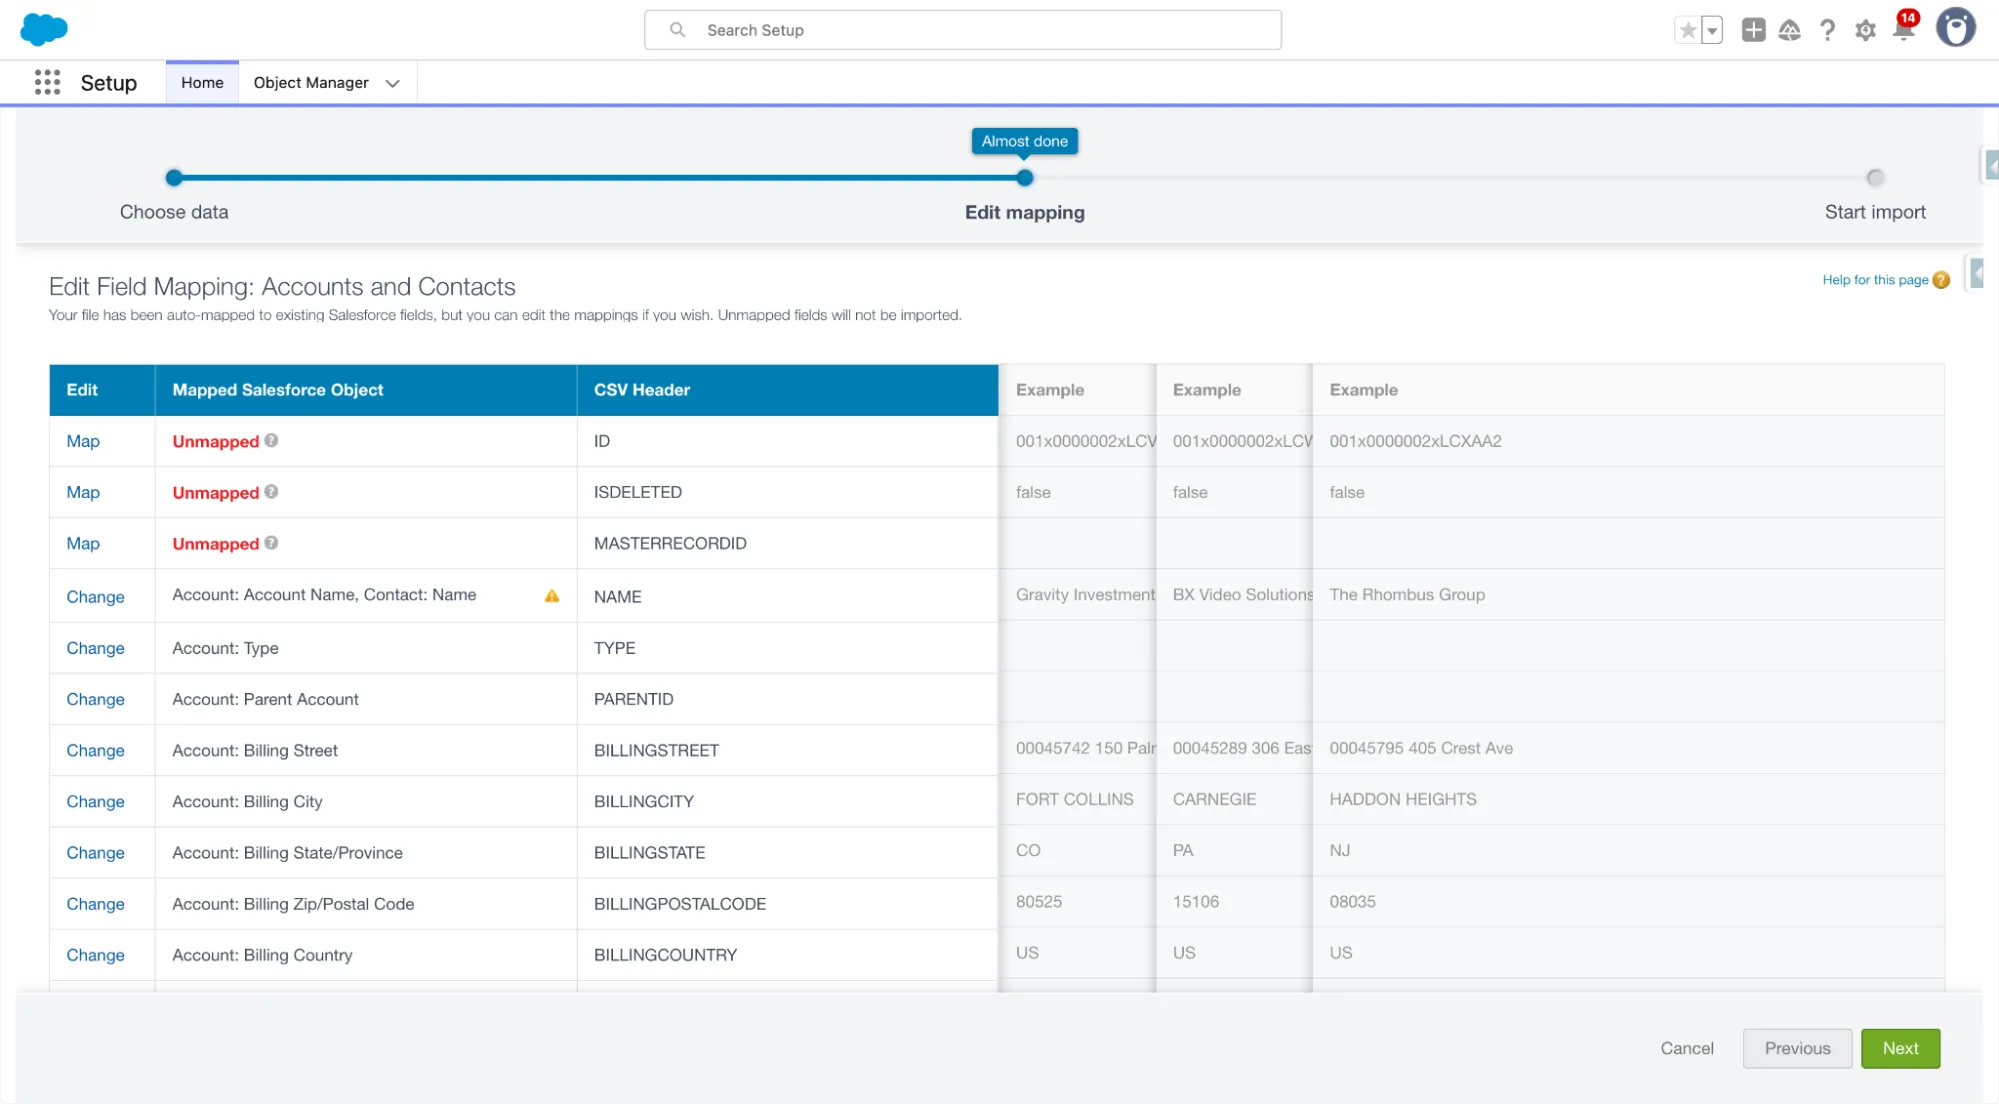Click the Salesforce cloud logo
Viewport: 1999px width, 1104px height.
coord(44,29)
